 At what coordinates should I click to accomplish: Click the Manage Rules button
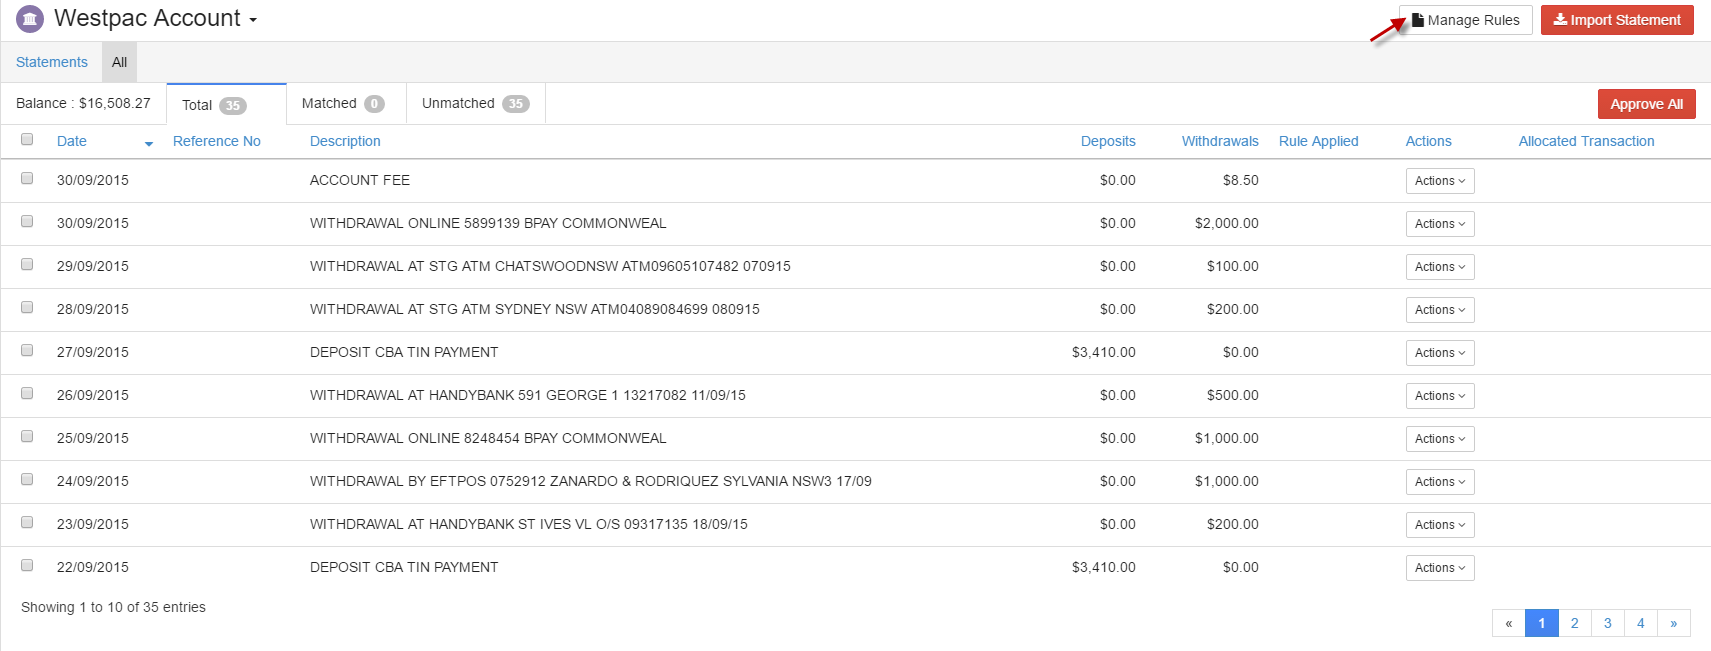coord(1465,20)
